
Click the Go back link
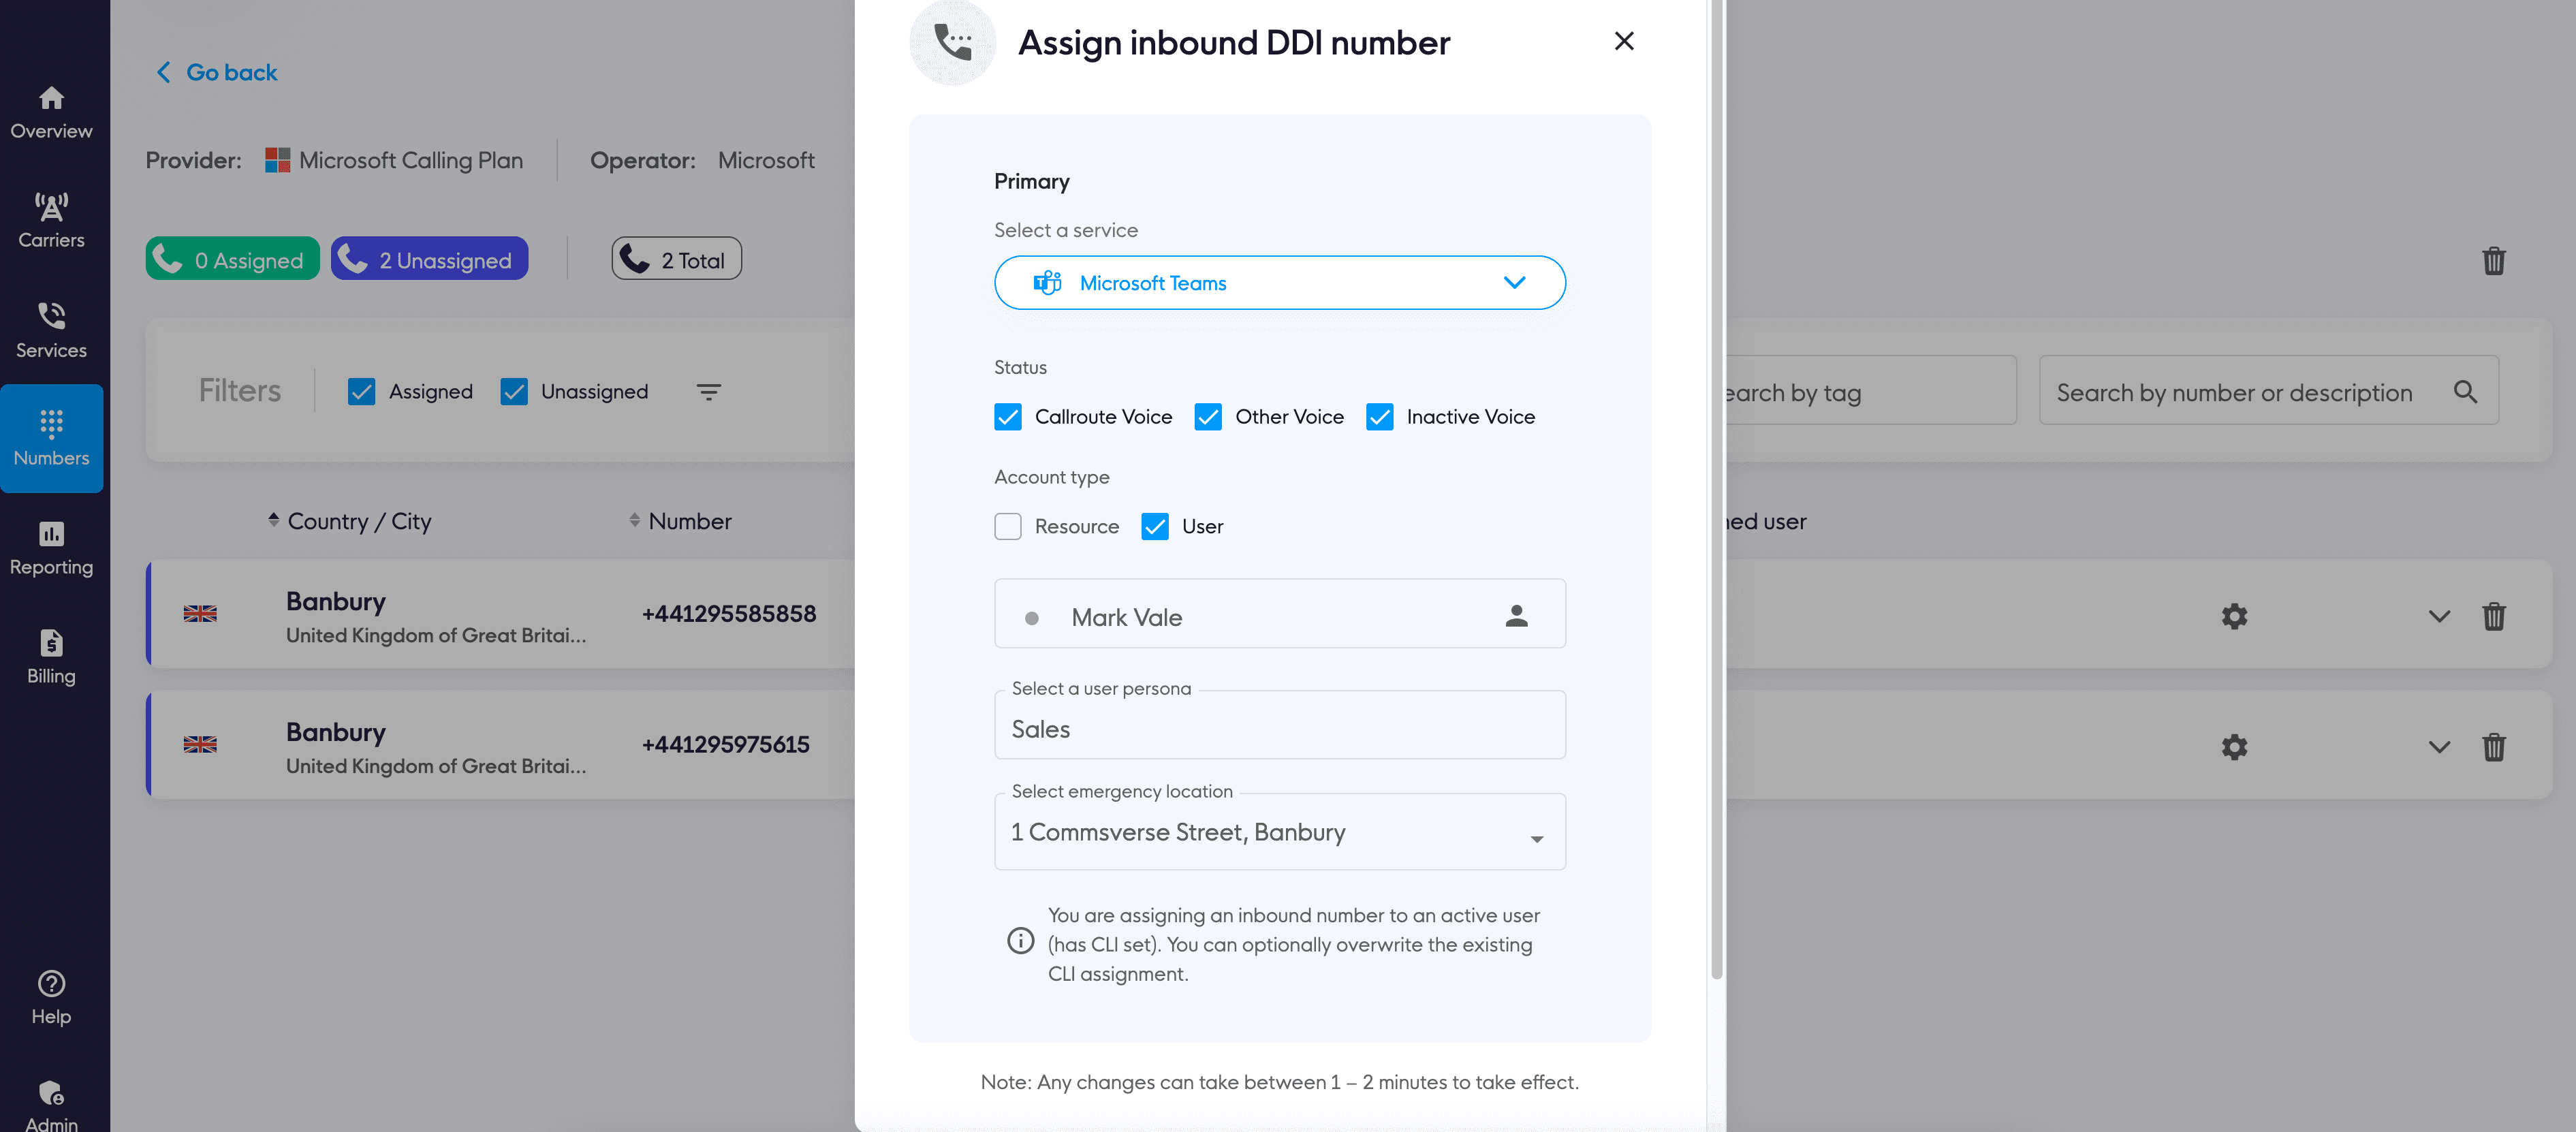215,71
